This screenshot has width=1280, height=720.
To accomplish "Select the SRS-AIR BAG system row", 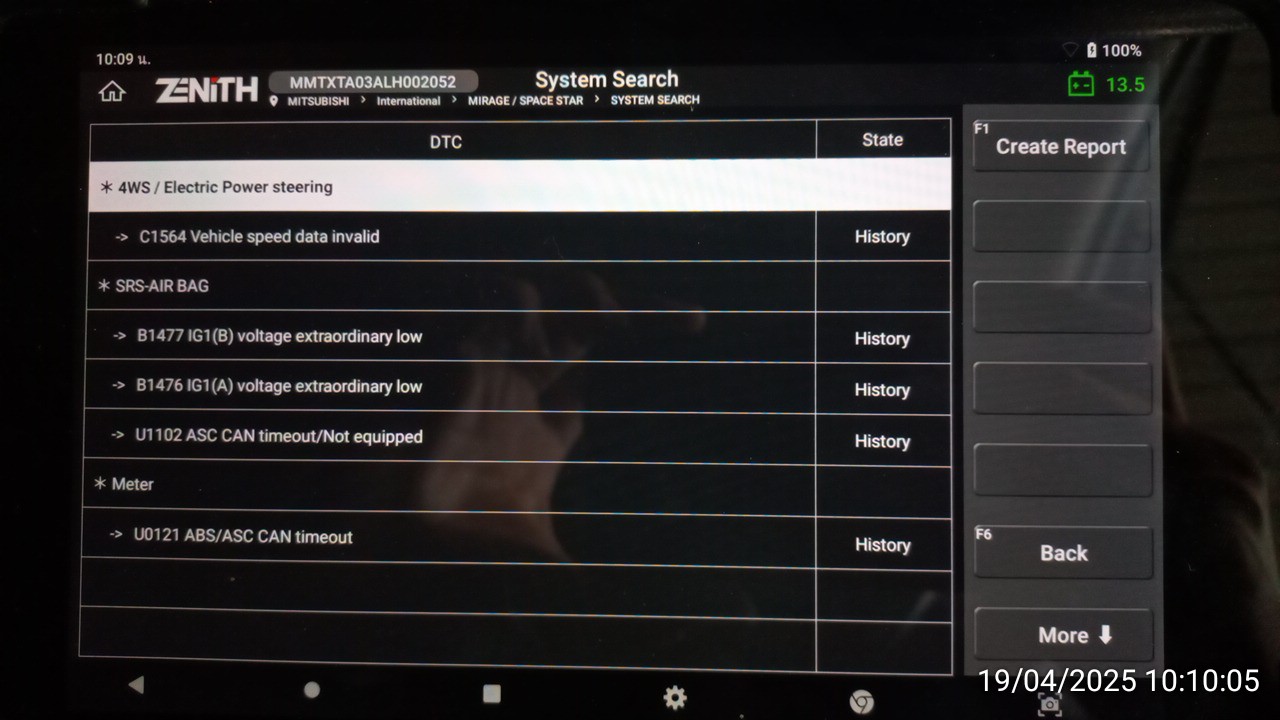I will (x=452, y=286).
